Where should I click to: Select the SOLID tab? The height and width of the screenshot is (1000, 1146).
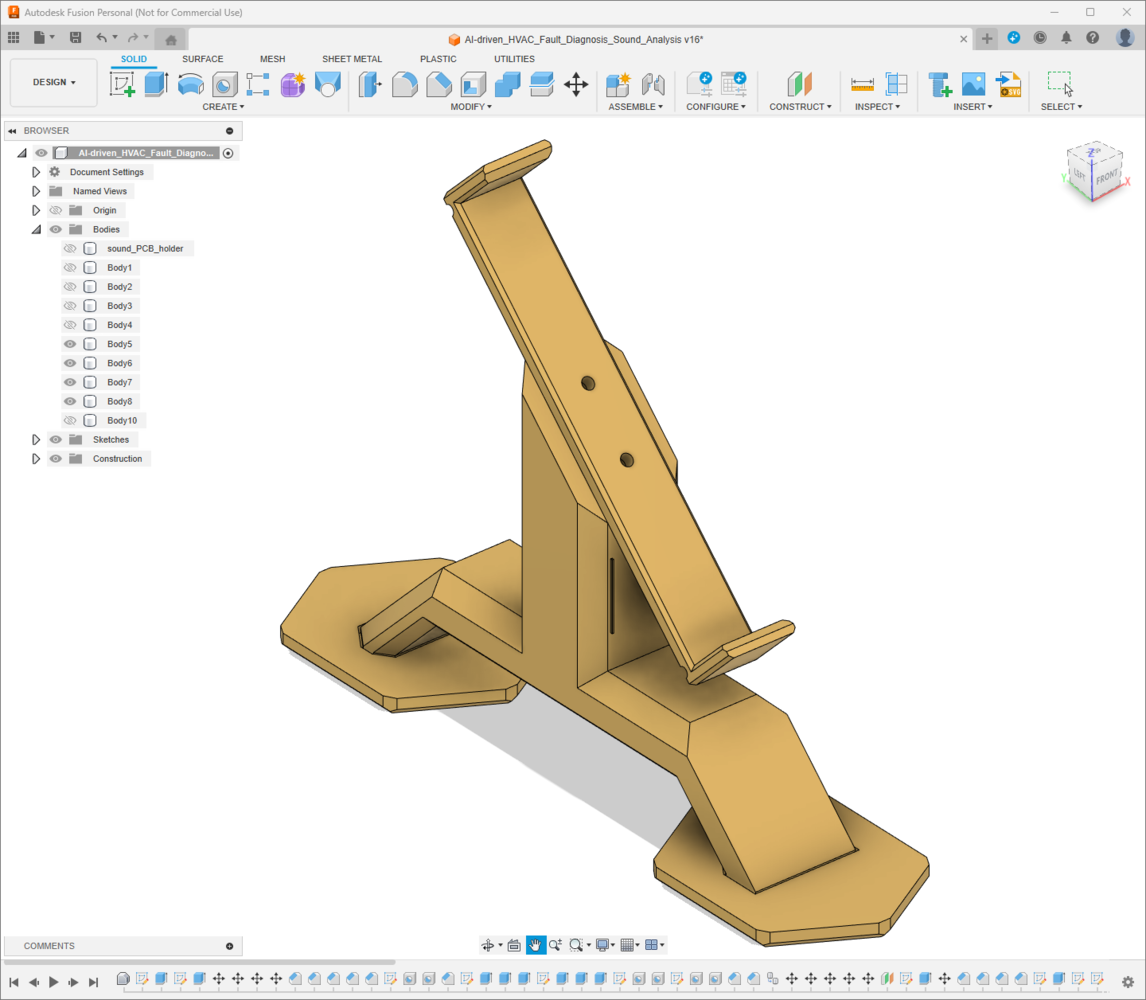point(134,59)
